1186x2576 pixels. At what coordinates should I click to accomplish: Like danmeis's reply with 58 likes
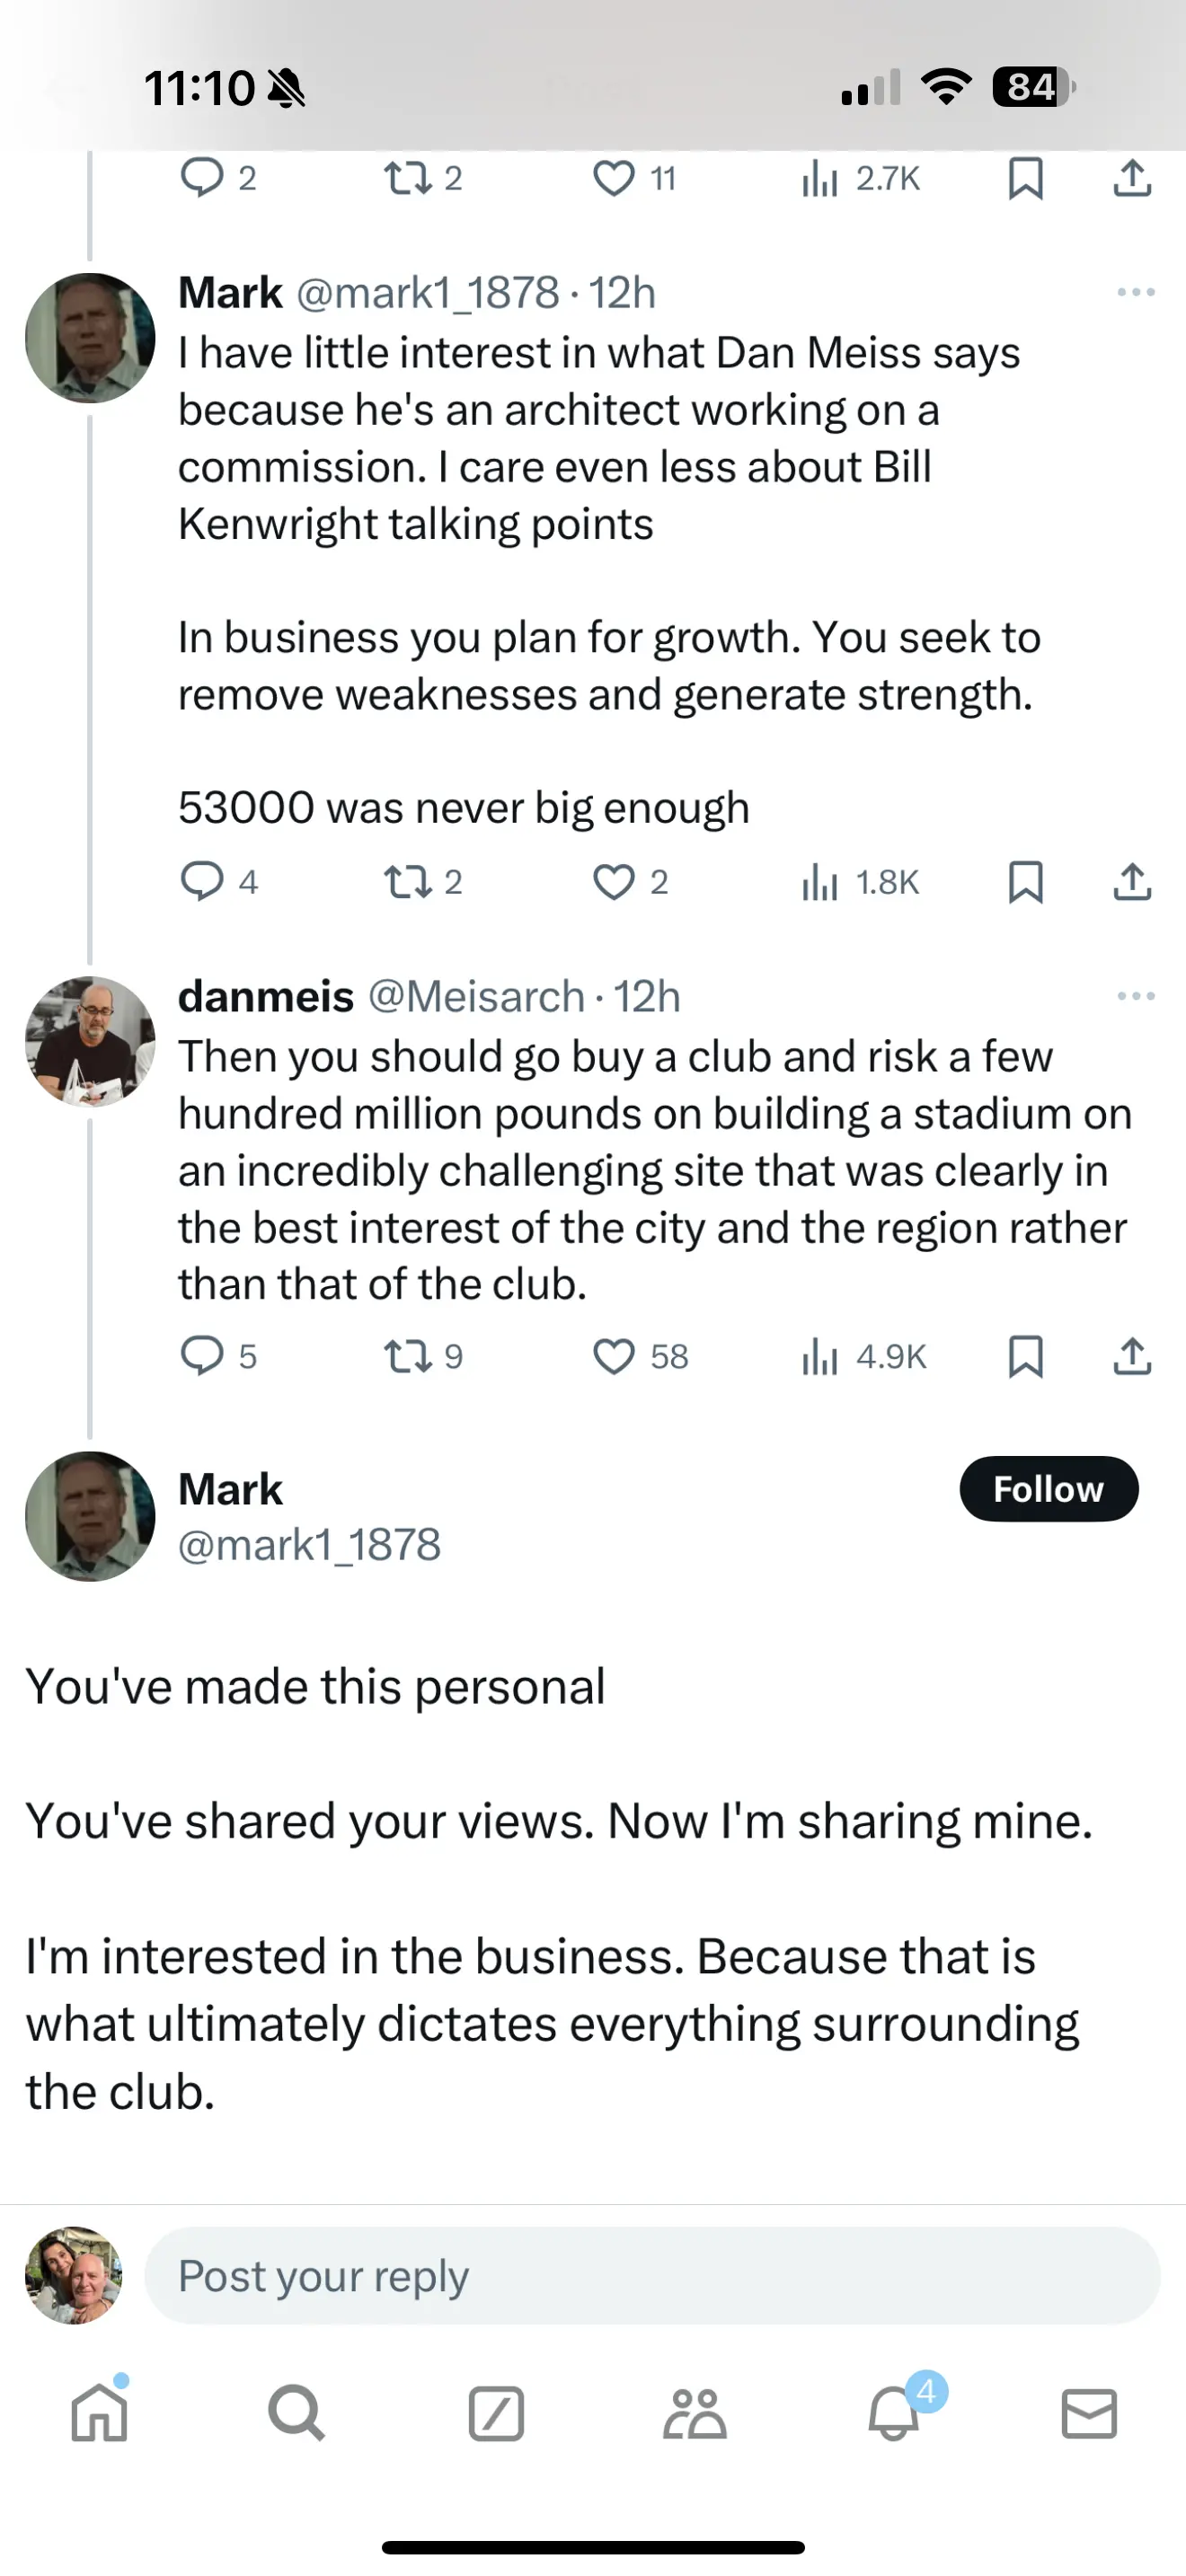point(614,1356)
